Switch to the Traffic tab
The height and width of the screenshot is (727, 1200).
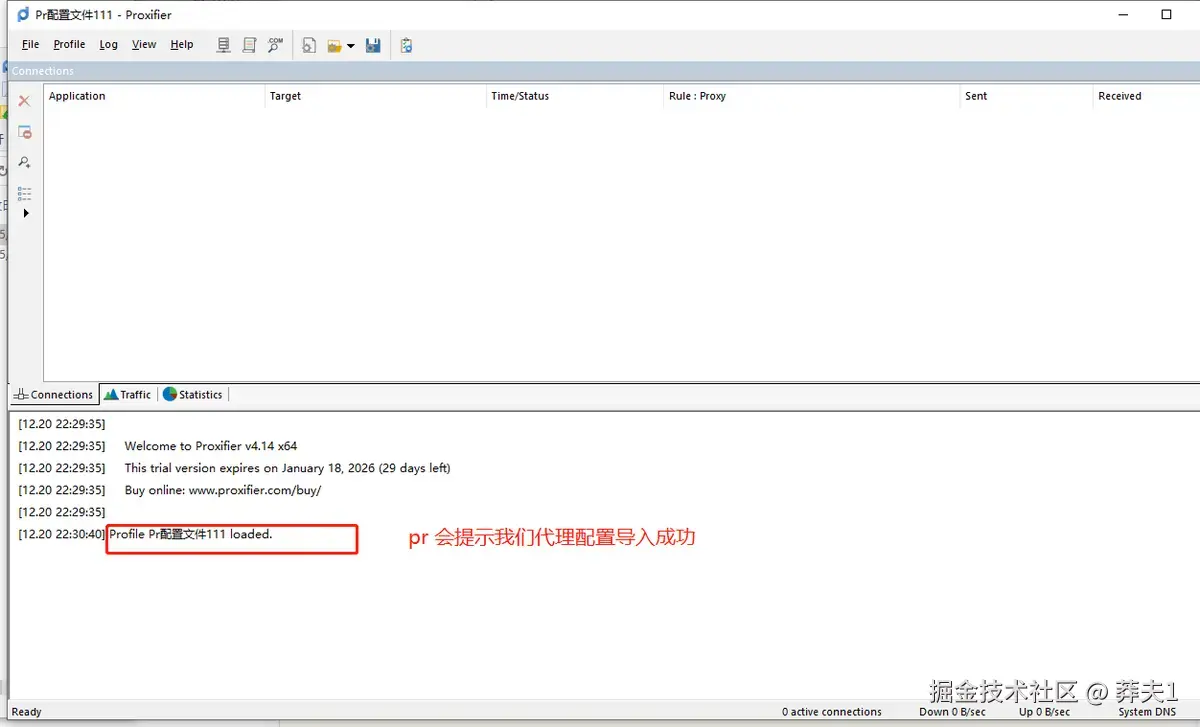coord(128,394)
